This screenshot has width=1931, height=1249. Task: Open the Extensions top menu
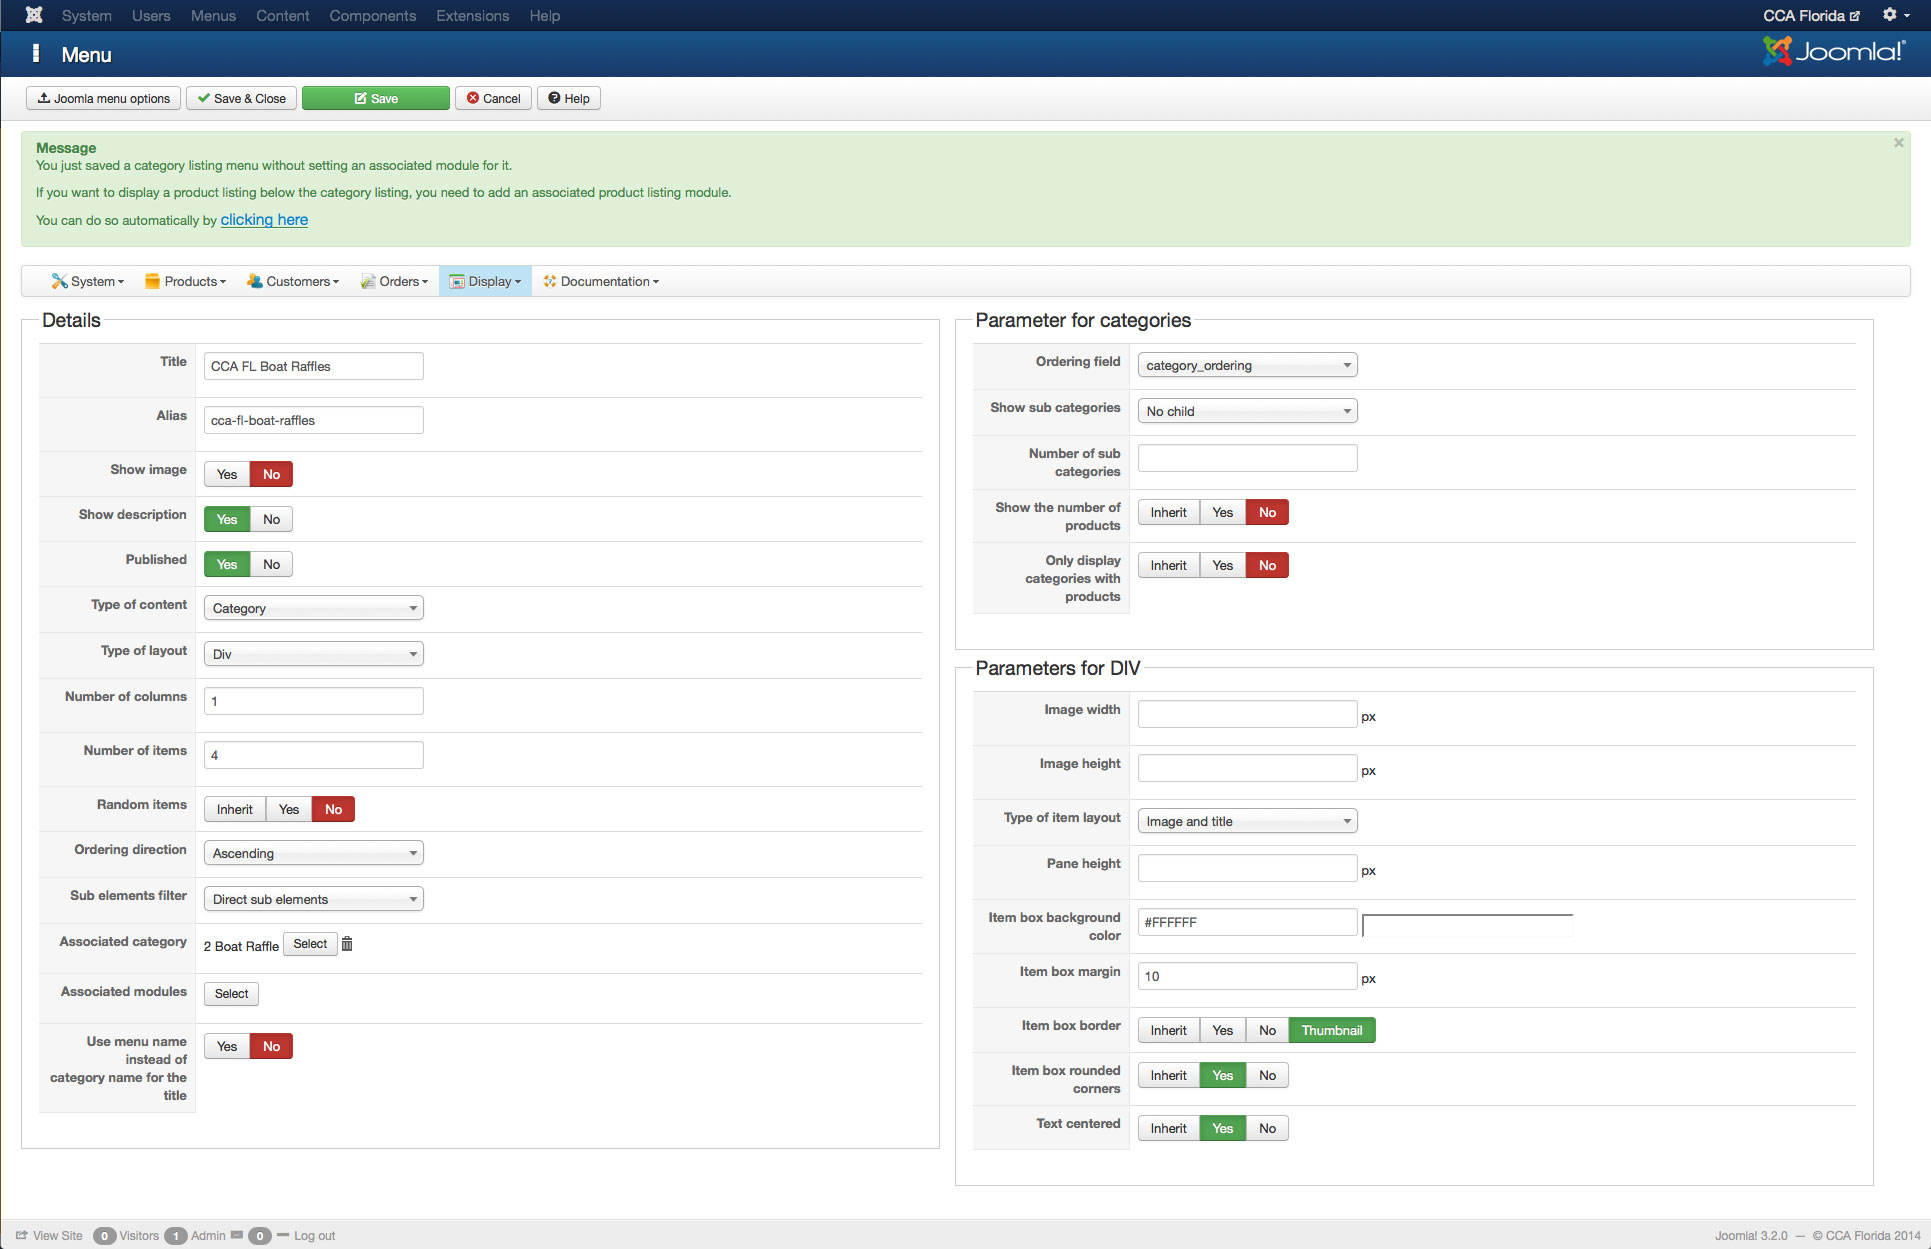coord(472,16)
